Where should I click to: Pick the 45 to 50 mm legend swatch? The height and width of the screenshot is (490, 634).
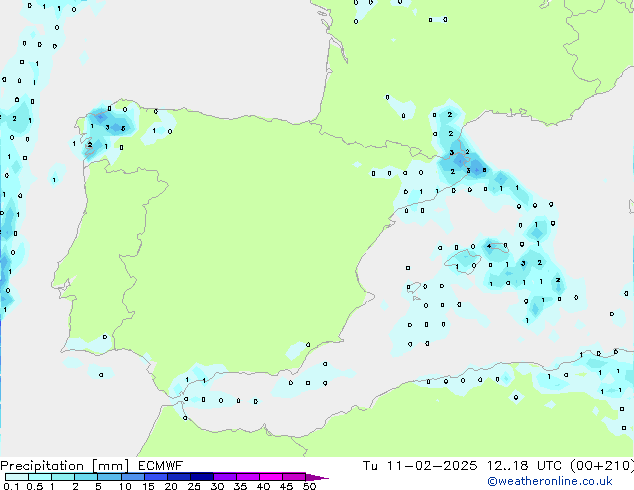tap(294, 477)
